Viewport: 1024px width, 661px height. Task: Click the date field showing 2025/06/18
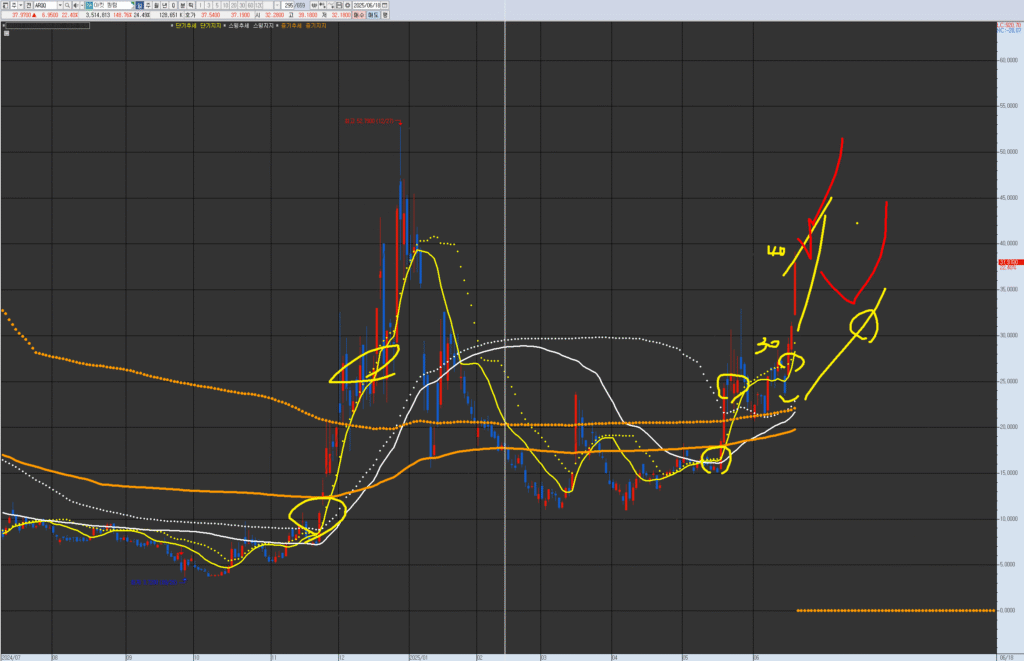tap(366, 5)
